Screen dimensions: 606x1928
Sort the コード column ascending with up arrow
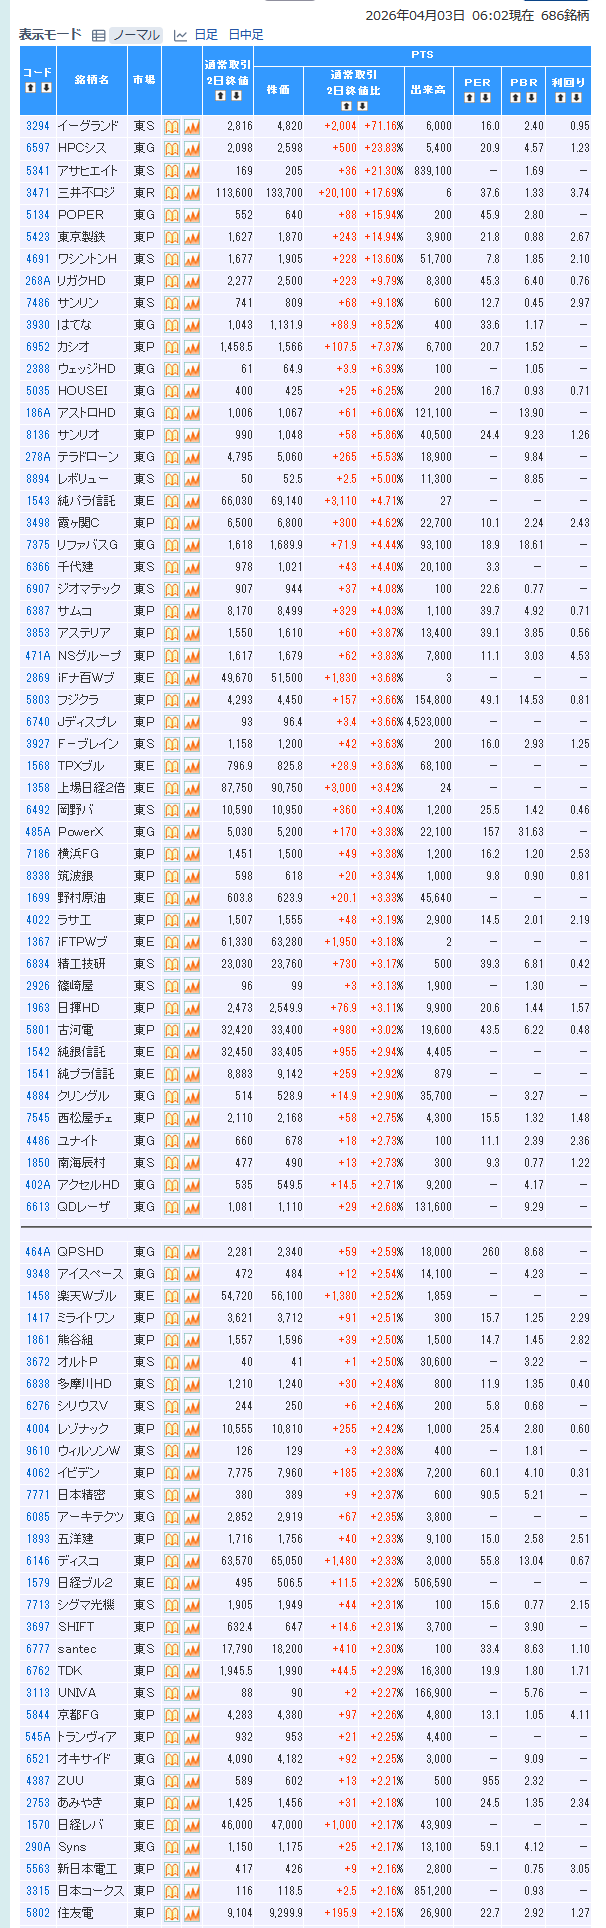pyautogui.click(x=31, y=88)
